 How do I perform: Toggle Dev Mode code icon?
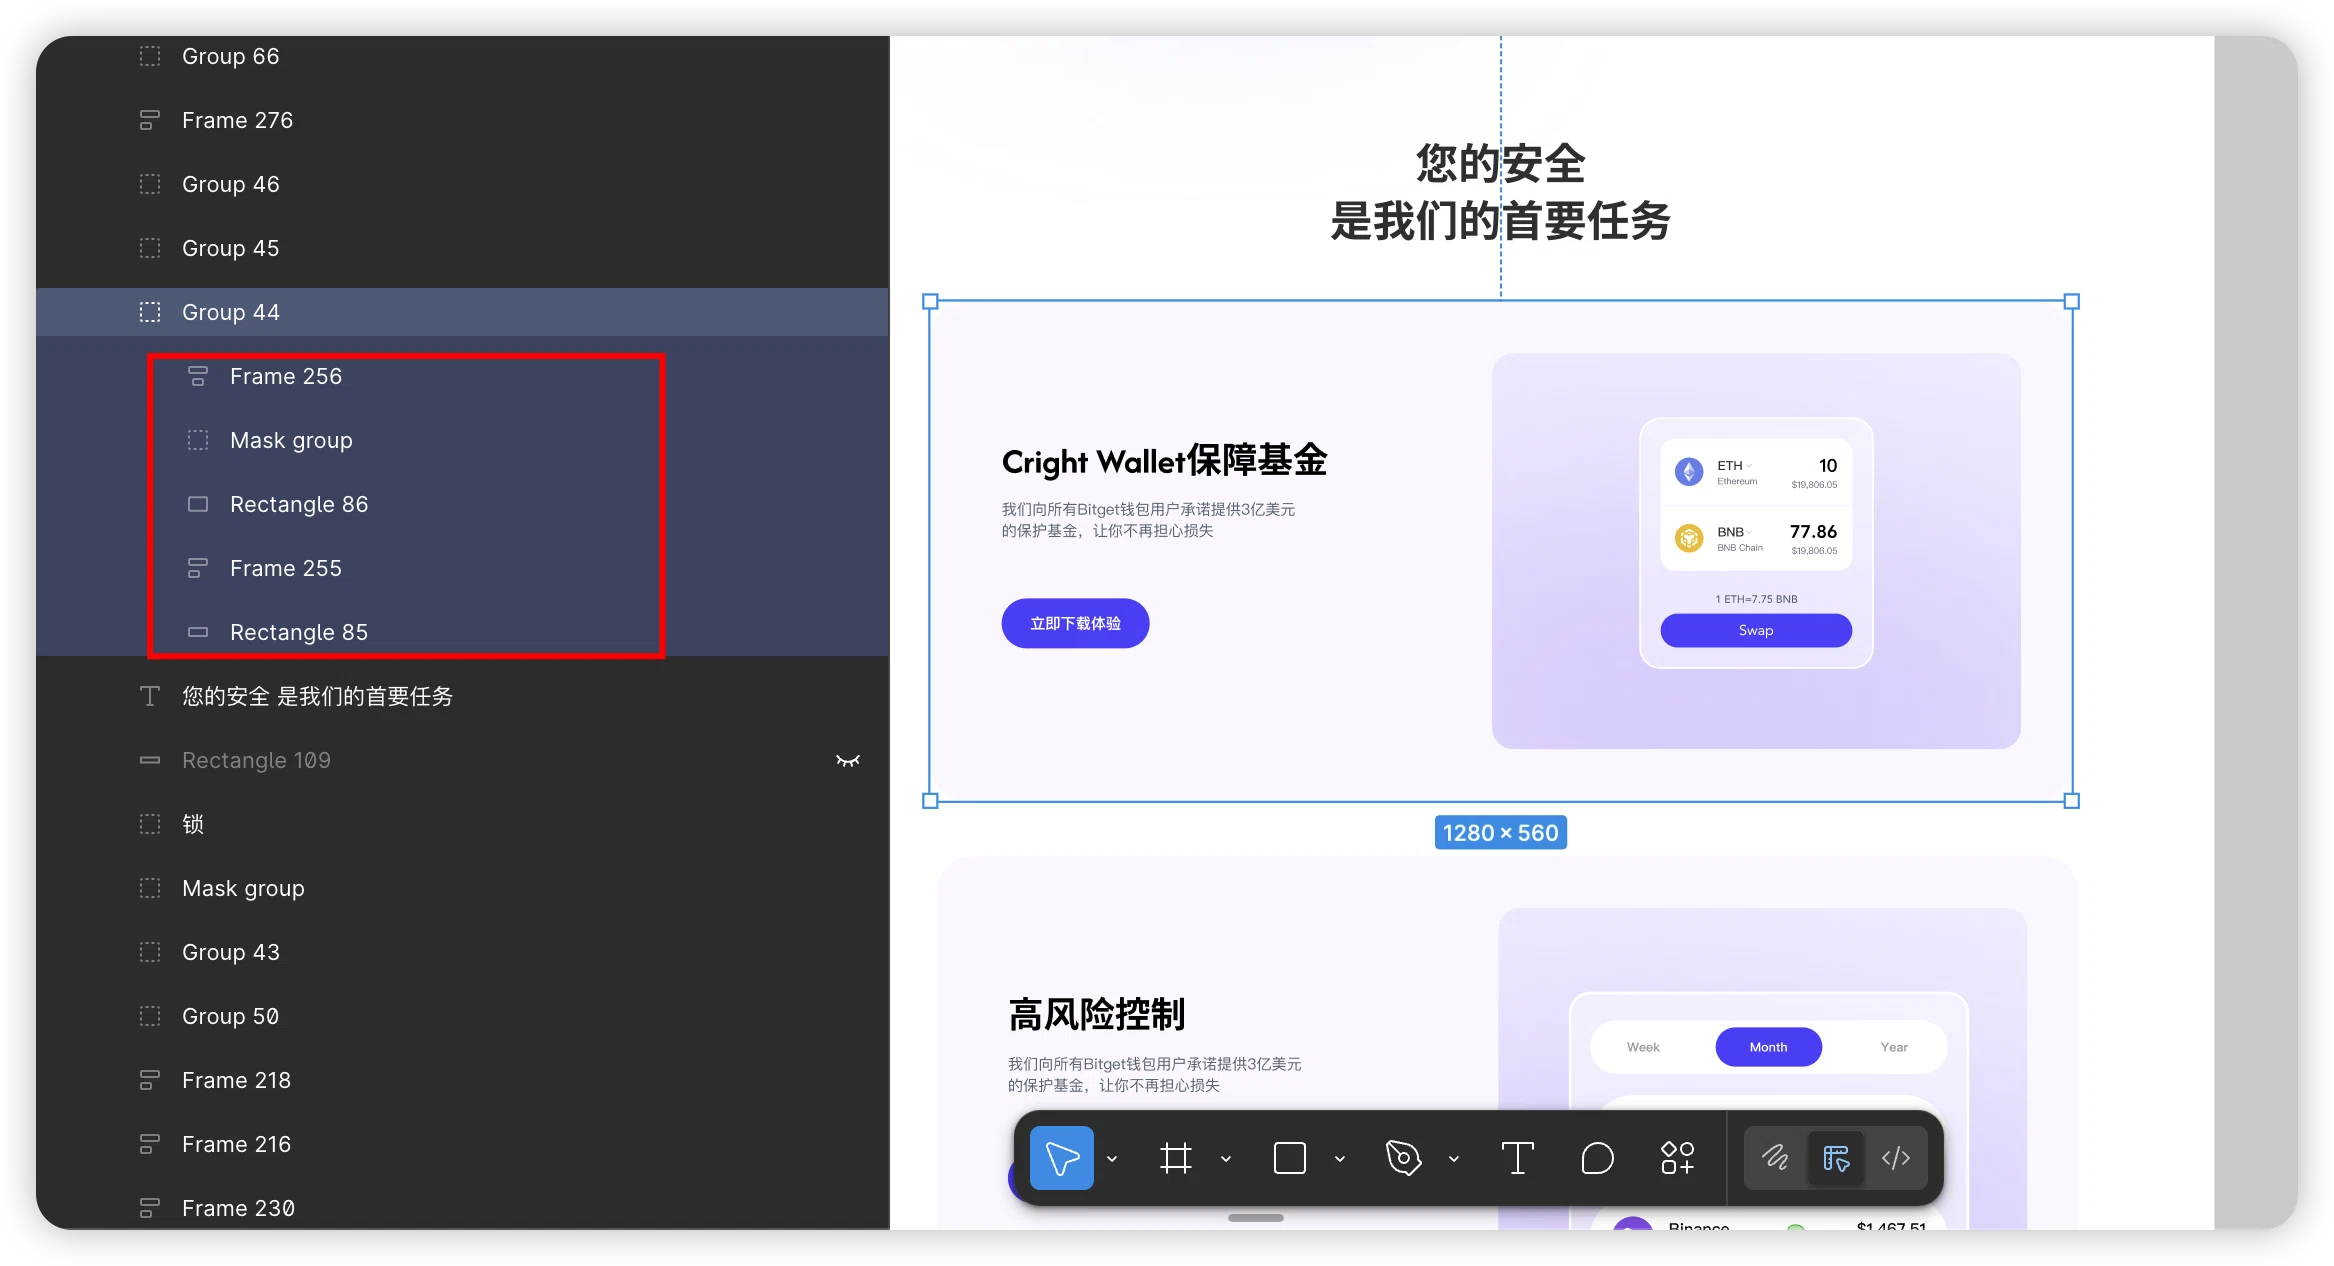[1896, 1158]
